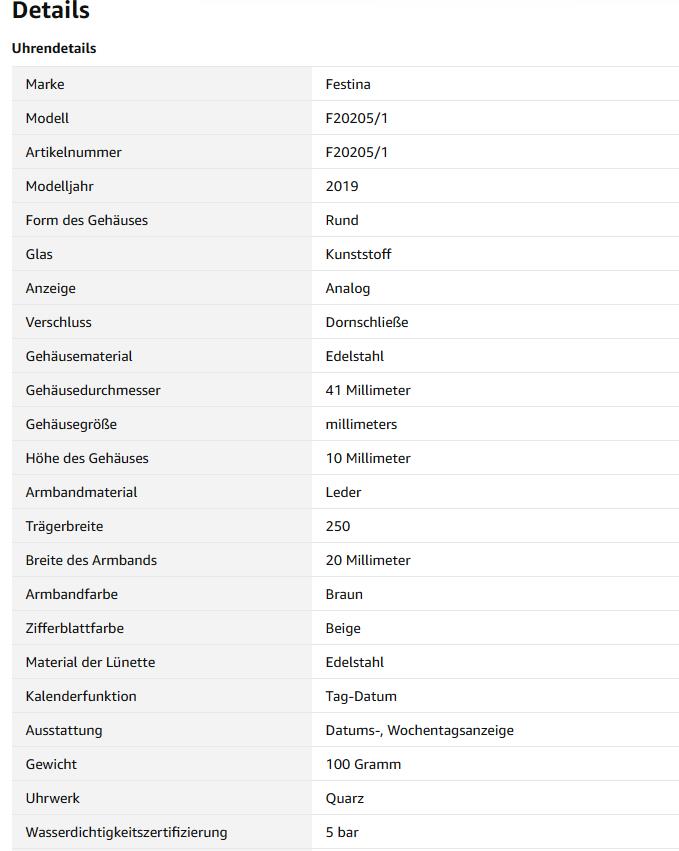Select the Modelljahr value 2019

tap(342, 186)
